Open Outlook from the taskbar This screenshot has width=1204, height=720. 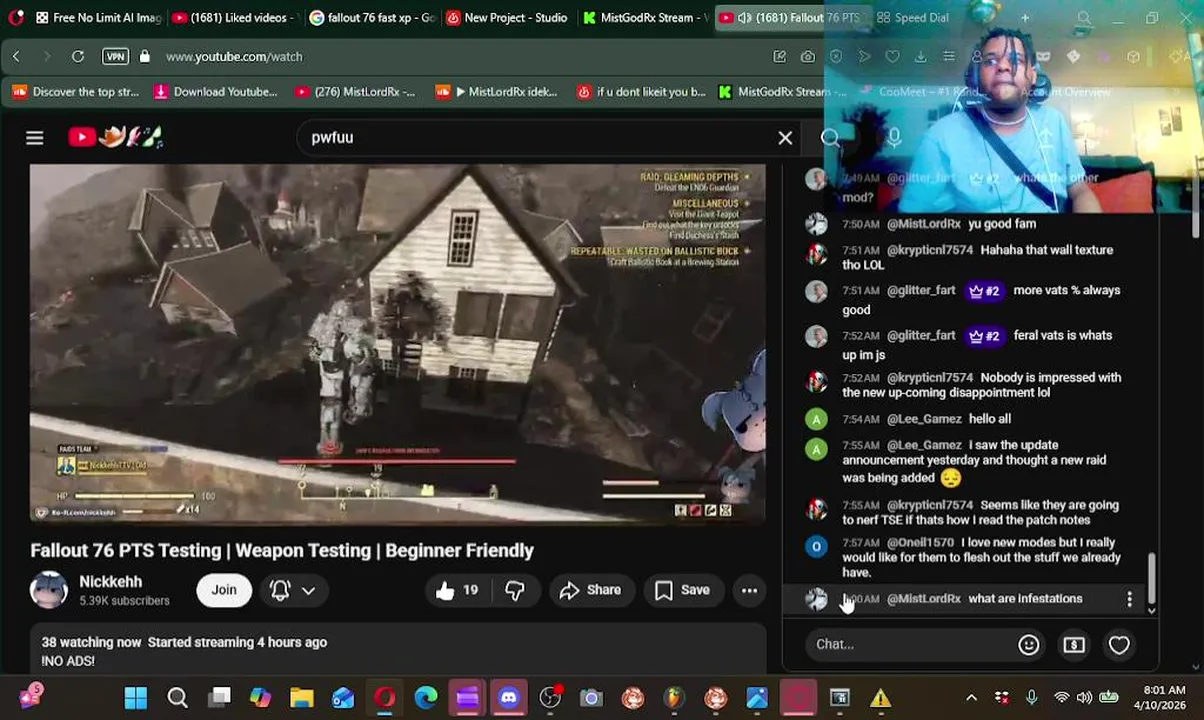tap(343, 698)
